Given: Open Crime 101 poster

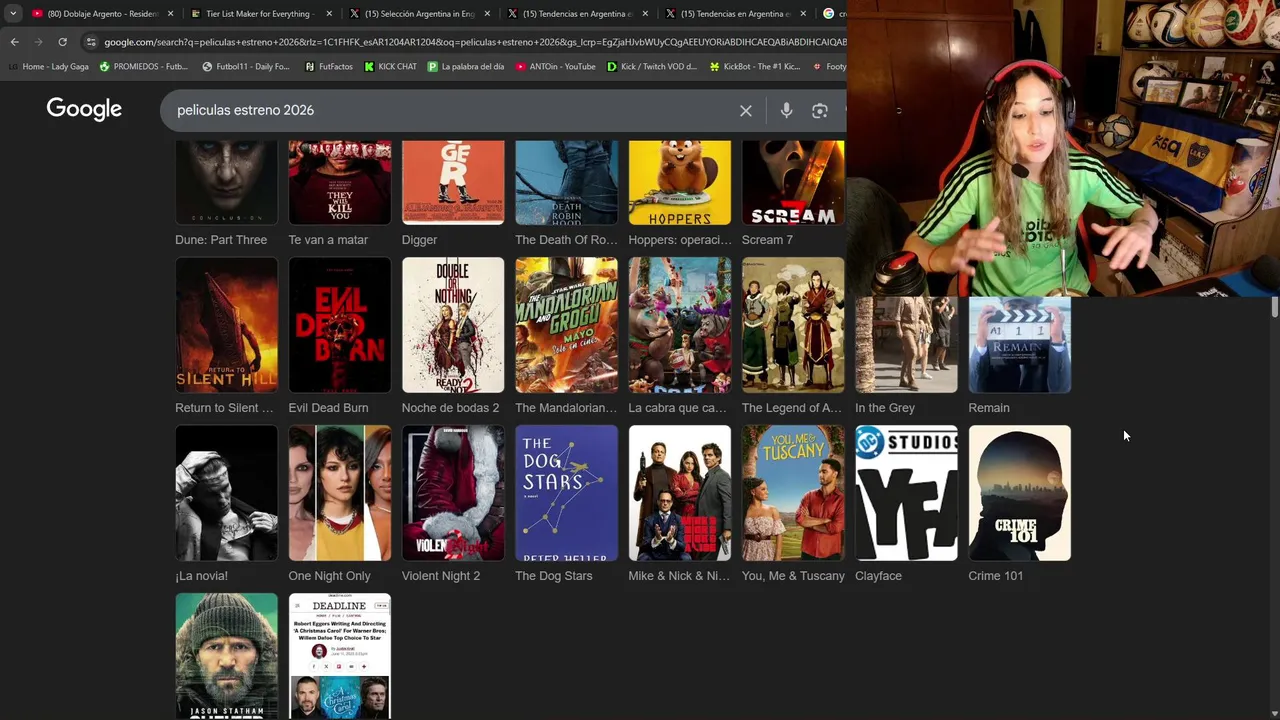Looking at the screenshot, I should [x=1020, y=493].
